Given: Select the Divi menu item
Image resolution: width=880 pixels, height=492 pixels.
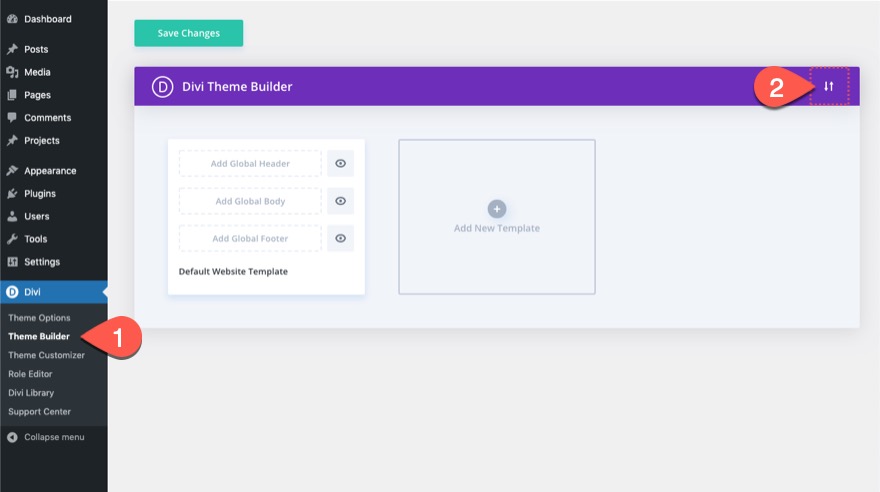Looking at the screenshot, I should (54, 292).
